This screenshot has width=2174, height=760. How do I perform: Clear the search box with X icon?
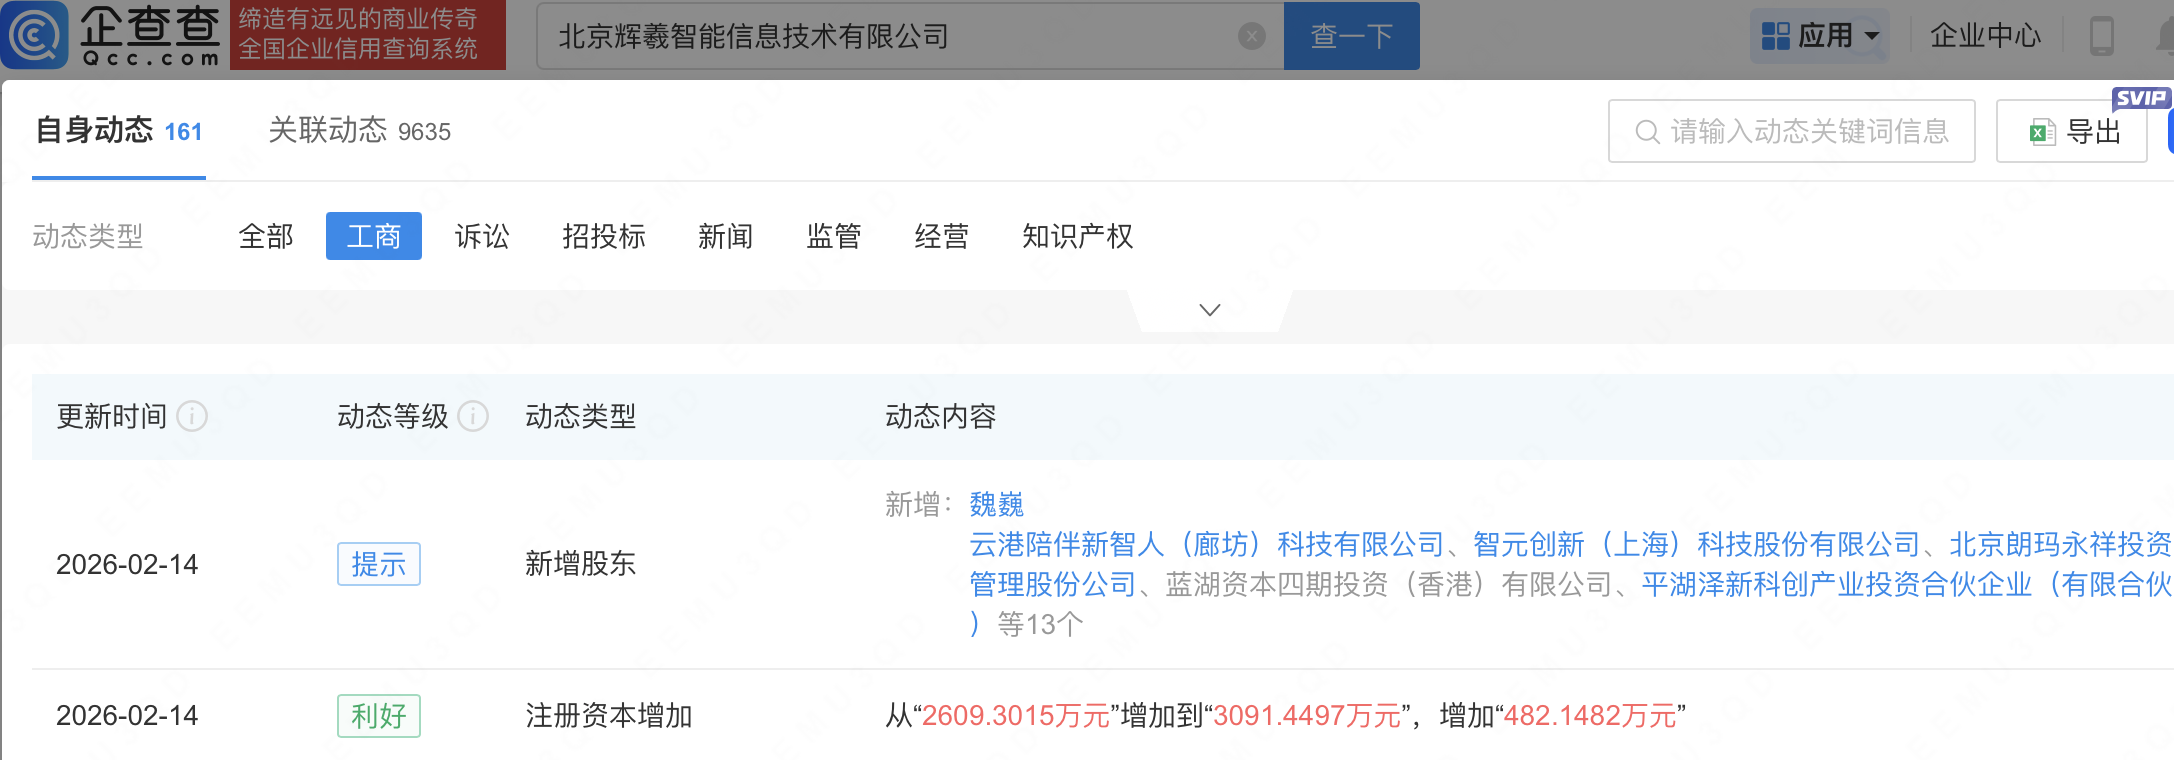click(1251, 37)
